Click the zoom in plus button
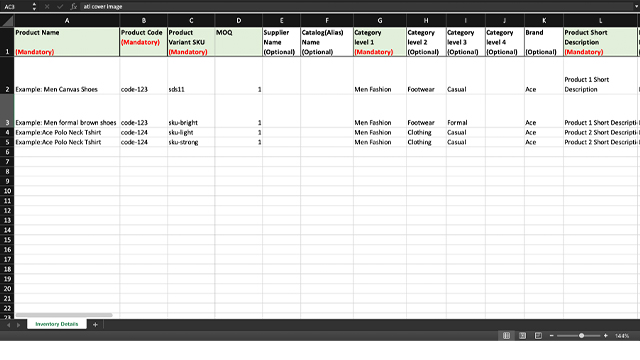 [606, 336]
